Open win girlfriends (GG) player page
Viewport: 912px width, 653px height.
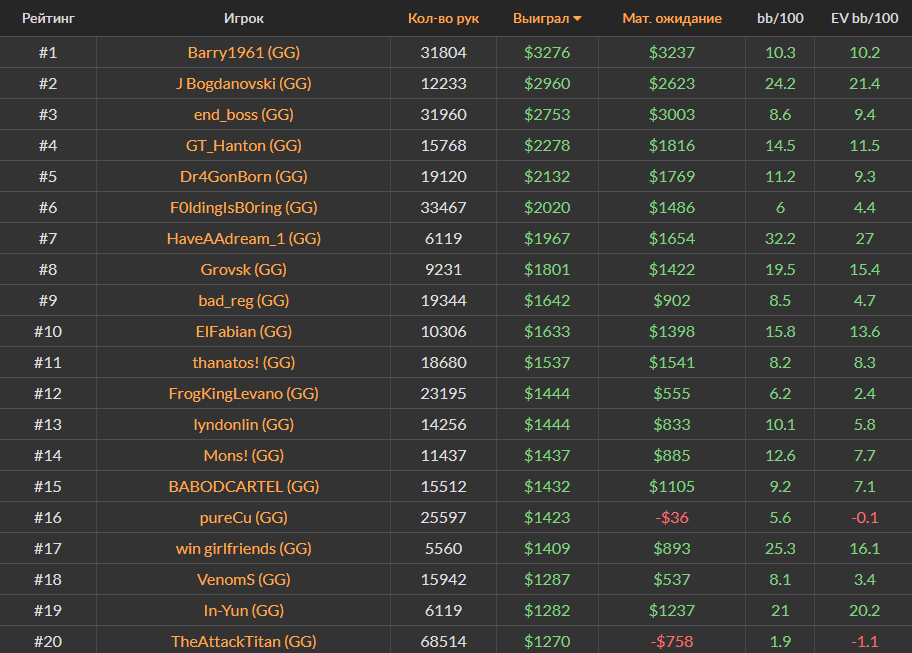[244, 548]
